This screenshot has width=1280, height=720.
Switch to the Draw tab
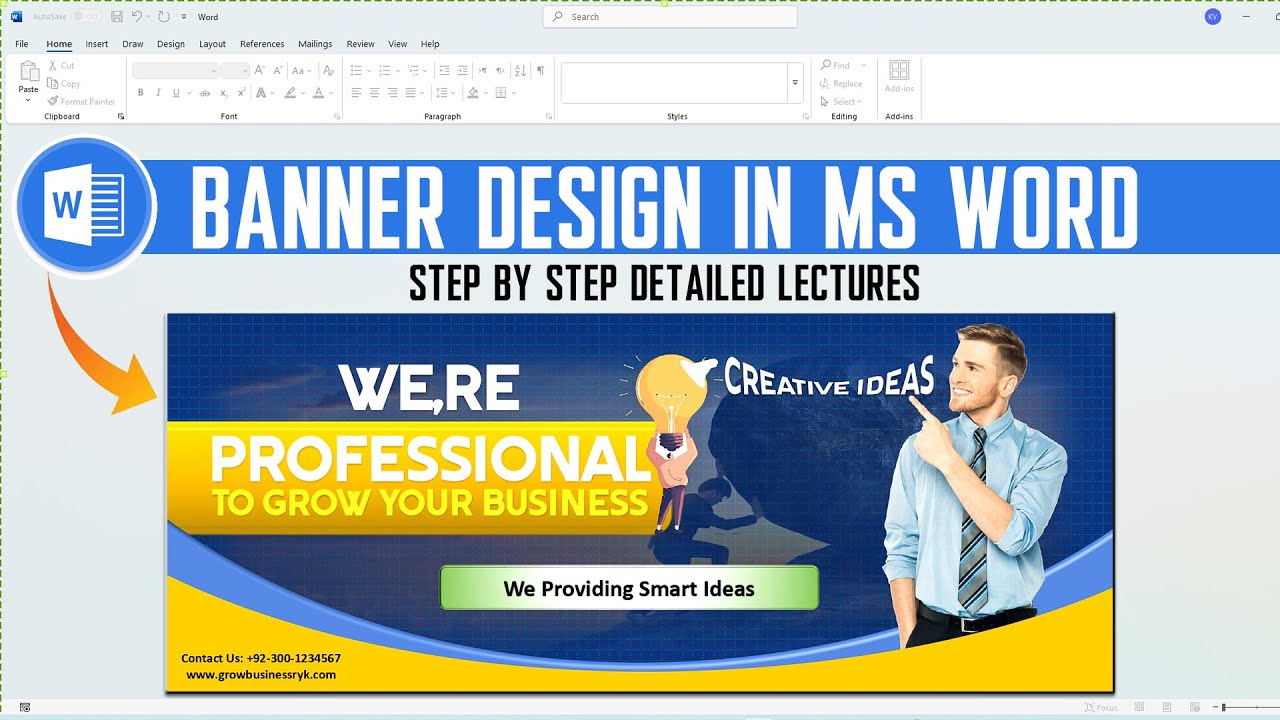pos(133,44)
